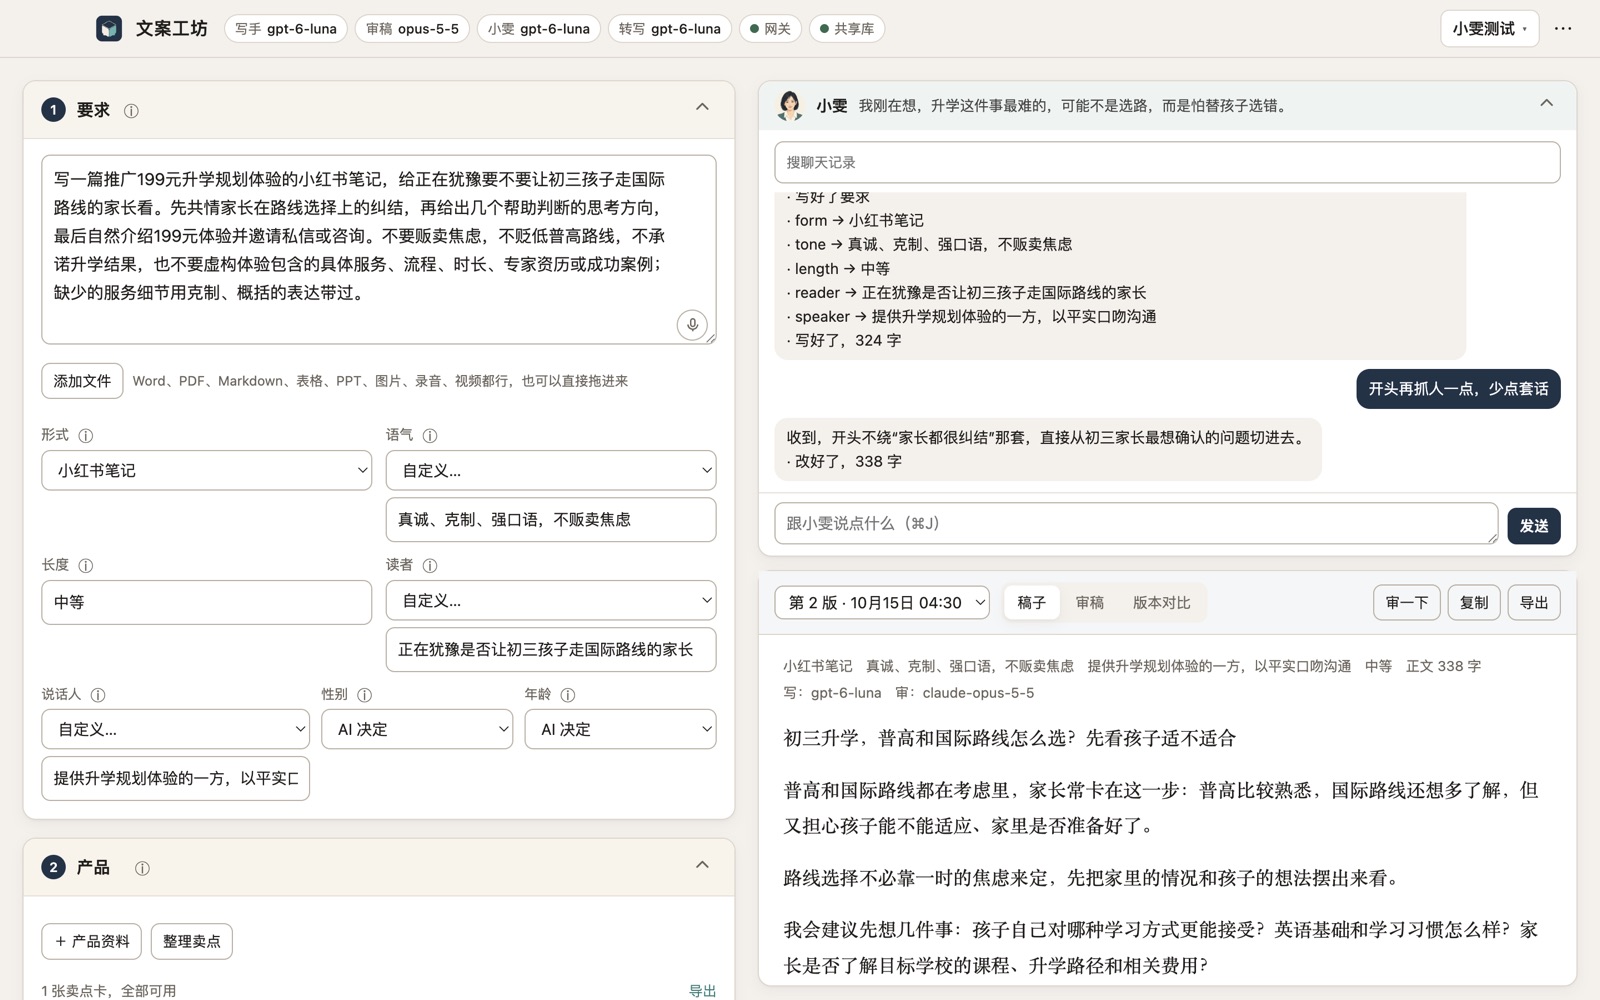Click the microphone icon in the requirements box

click(692, 325)
